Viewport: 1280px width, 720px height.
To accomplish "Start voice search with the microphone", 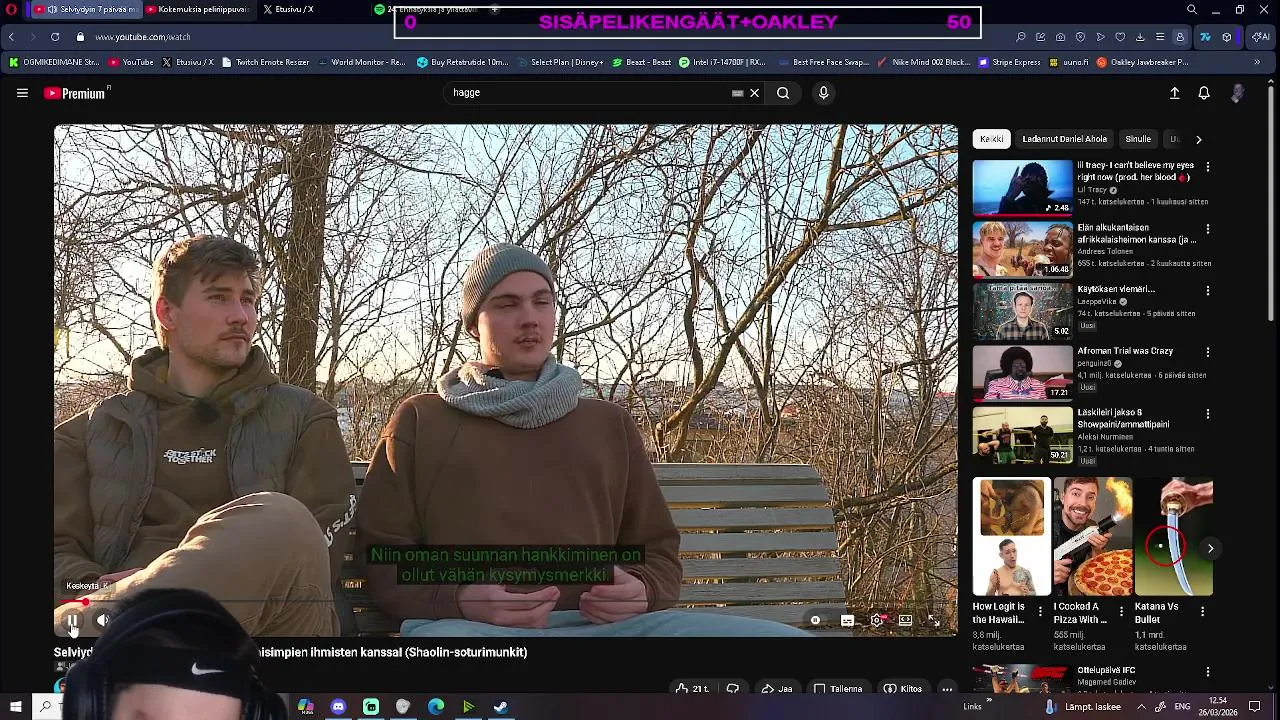I will click(823, 93).
